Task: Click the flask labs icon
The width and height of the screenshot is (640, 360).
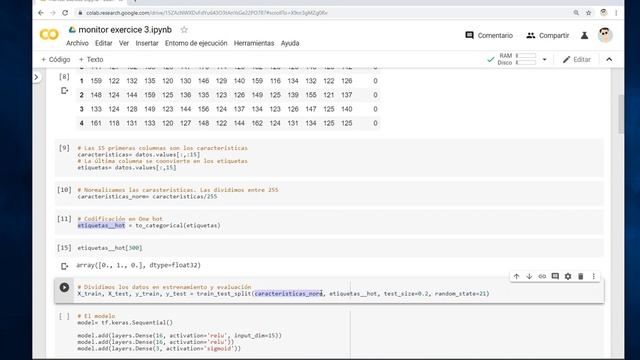Action: pos(584,36)
